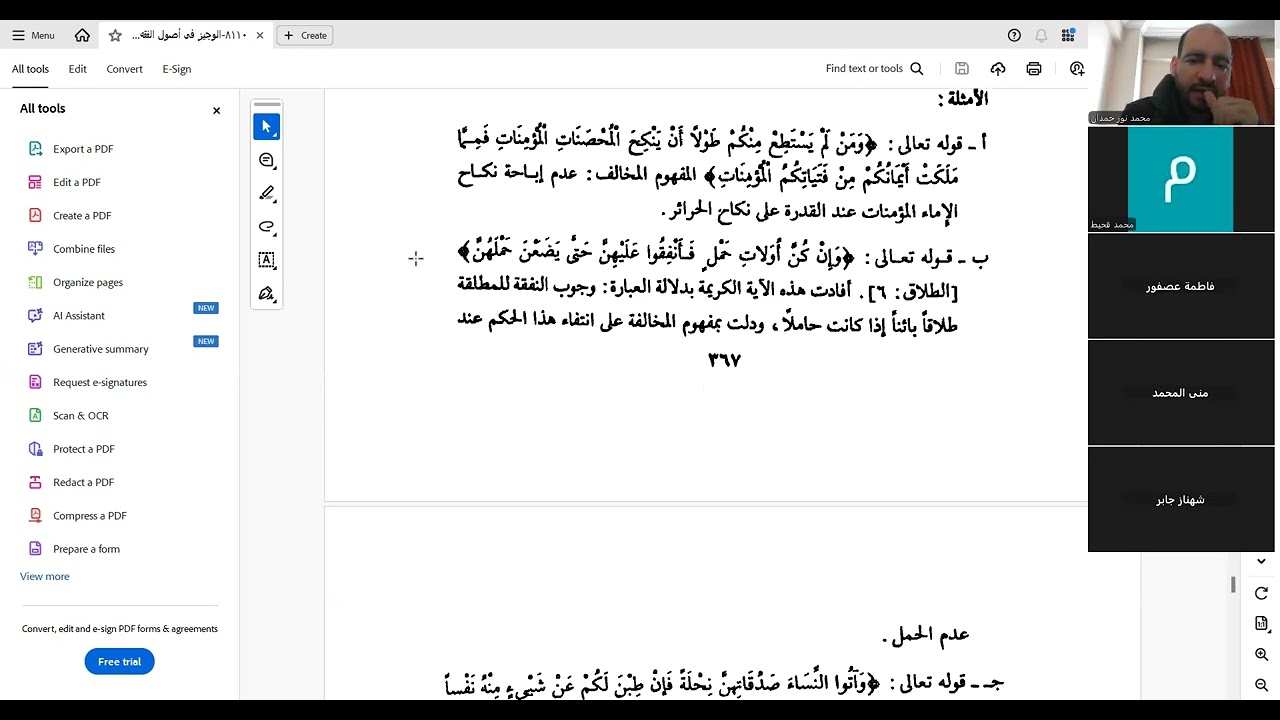Click the page number ٣٦٧ in the document
This screenshot has height=720, width=1280.
(724, 360)
